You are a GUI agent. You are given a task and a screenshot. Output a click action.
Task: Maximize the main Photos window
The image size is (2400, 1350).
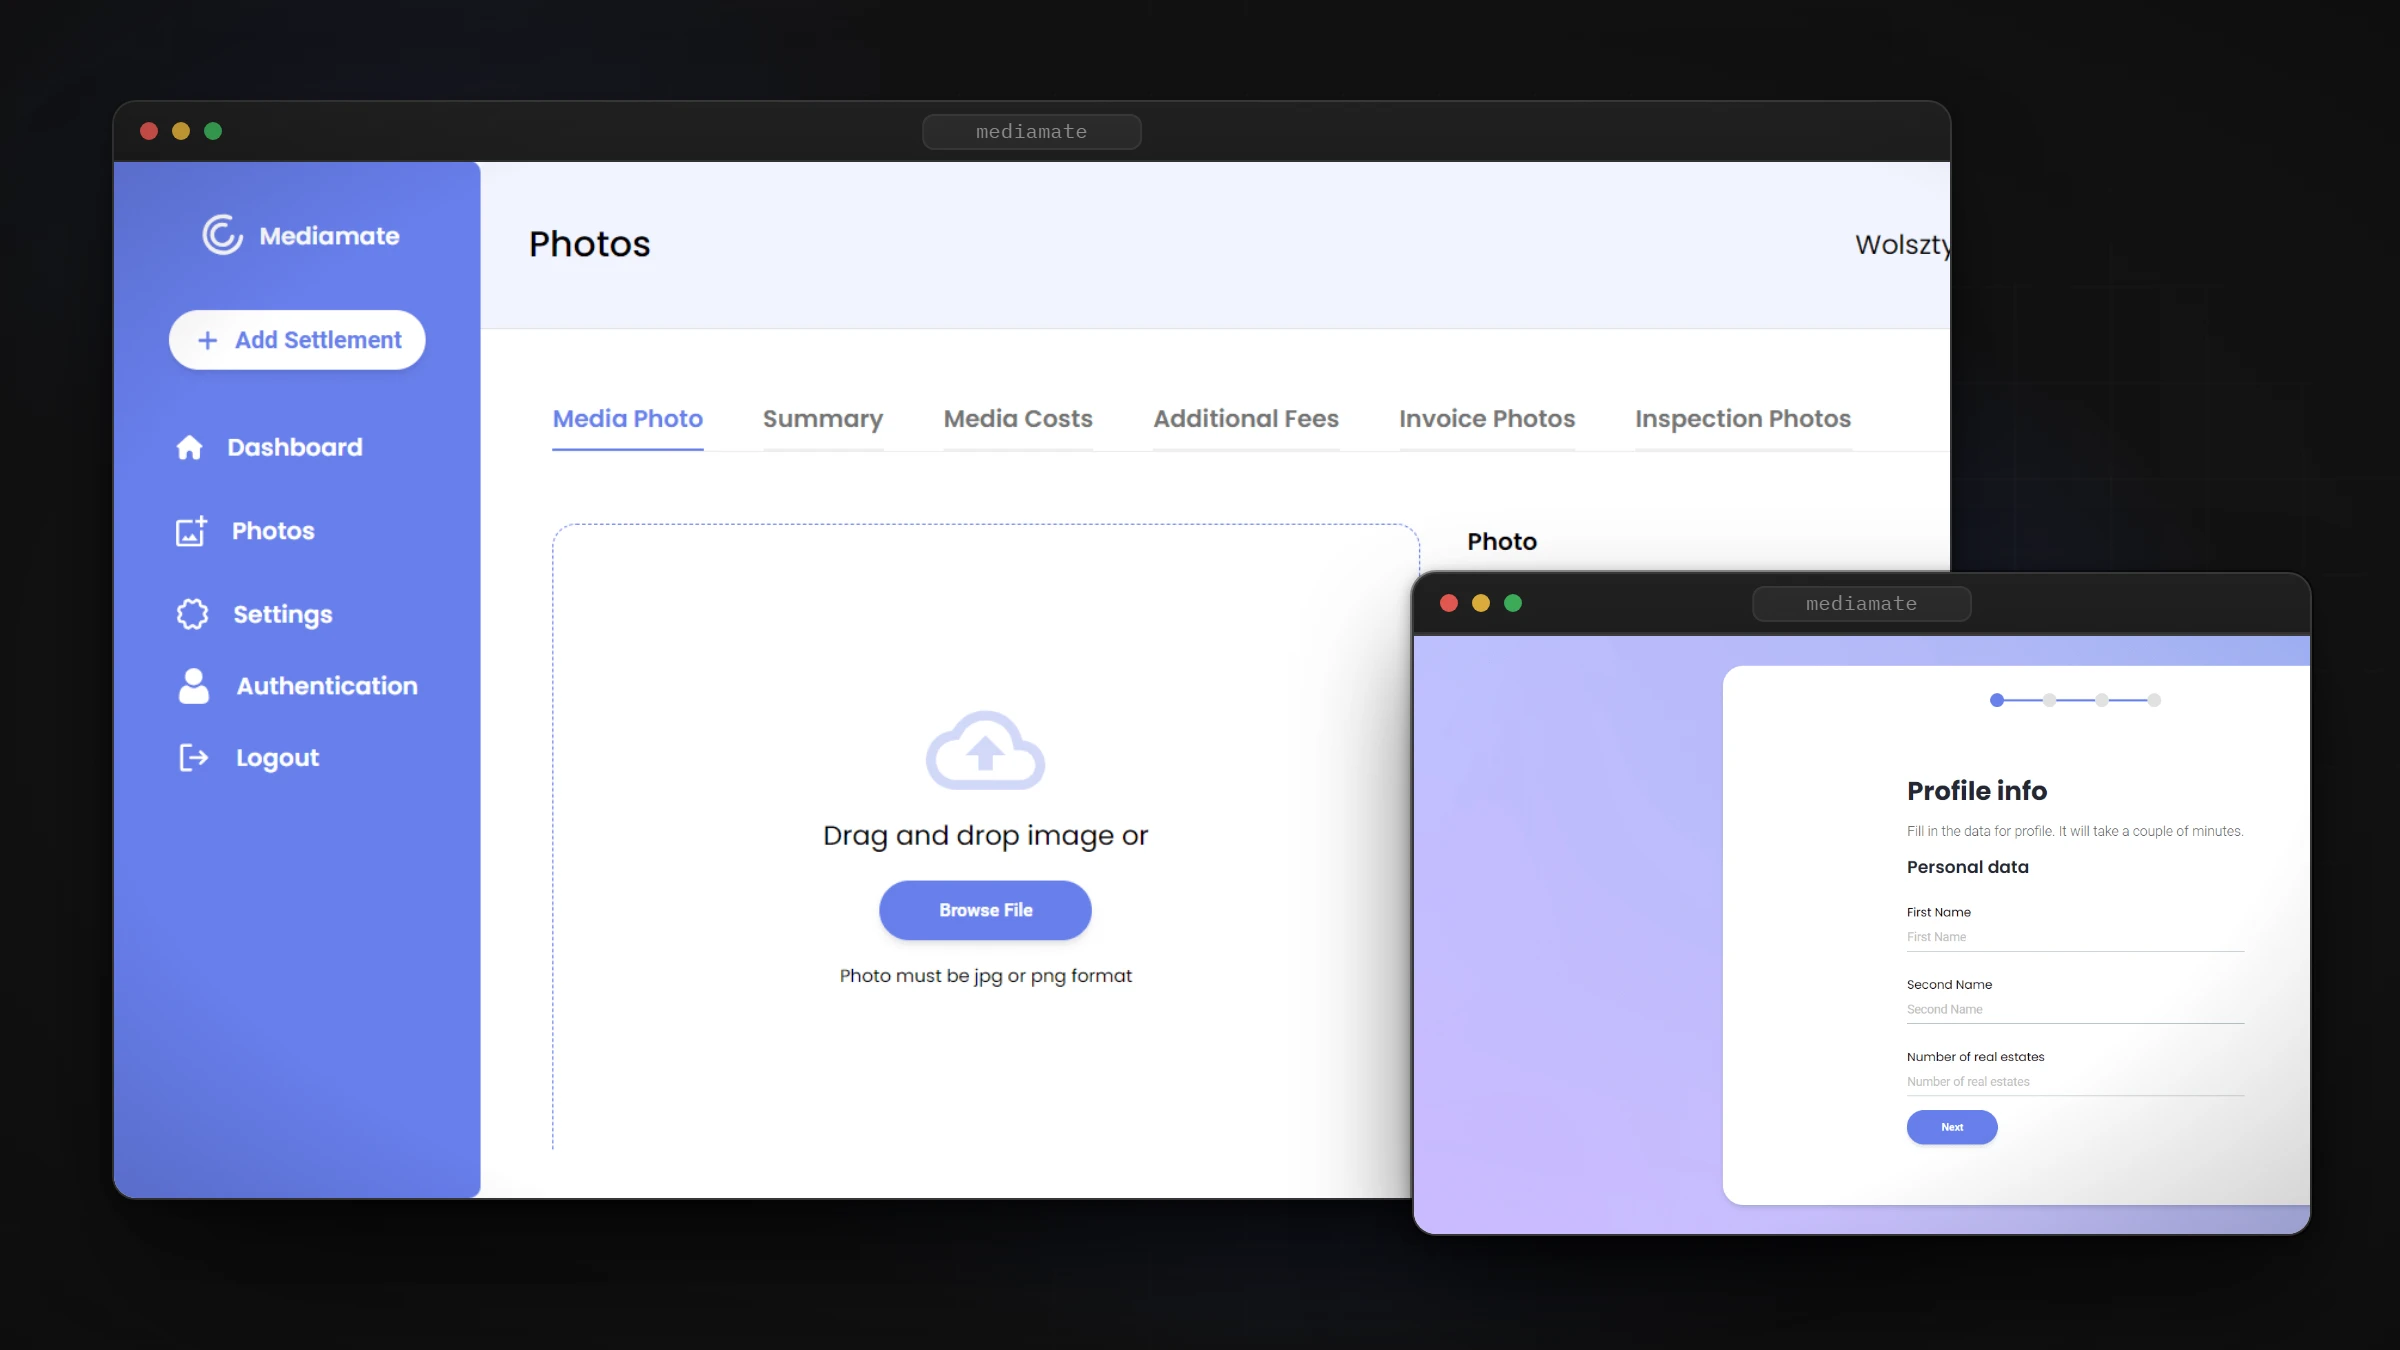point(213,131)
